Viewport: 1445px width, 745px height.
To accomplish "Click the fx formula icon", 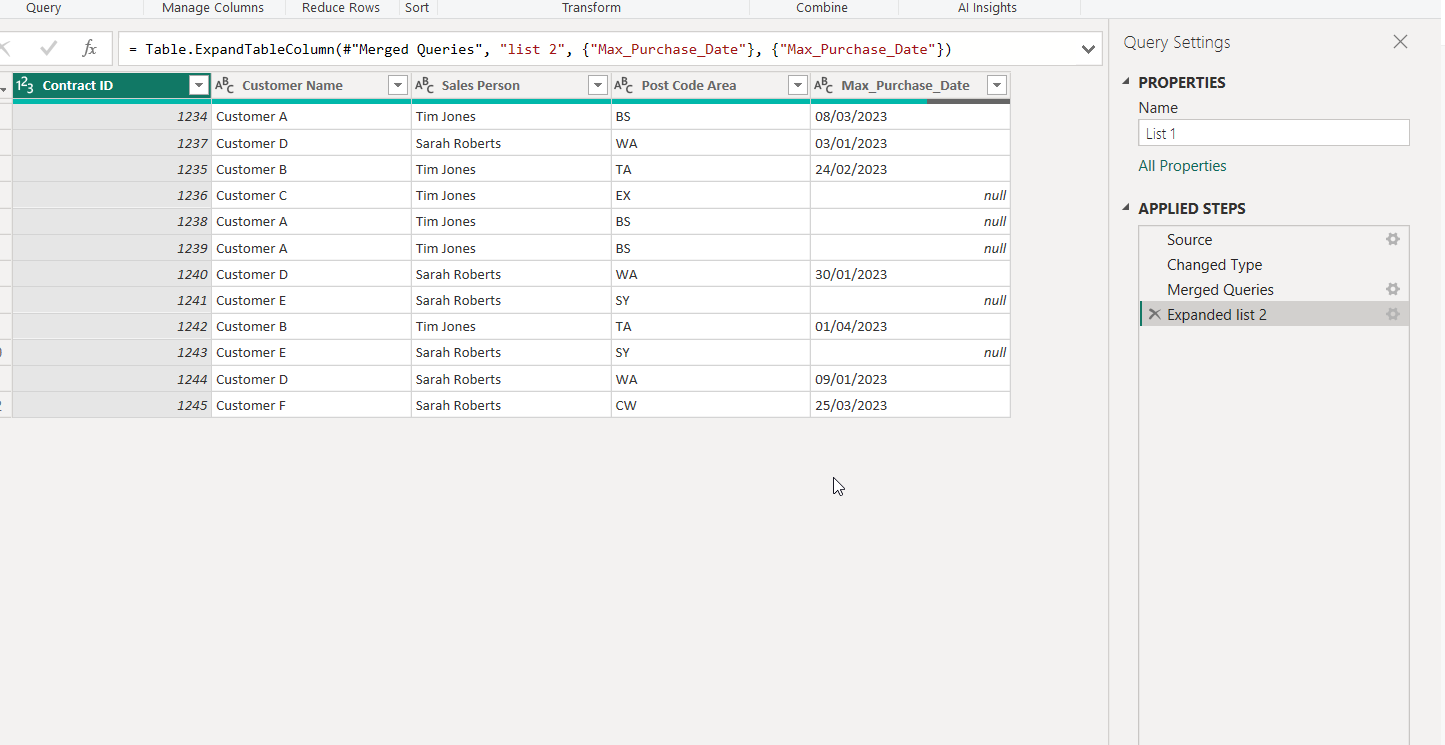I will tap(89, 48).
